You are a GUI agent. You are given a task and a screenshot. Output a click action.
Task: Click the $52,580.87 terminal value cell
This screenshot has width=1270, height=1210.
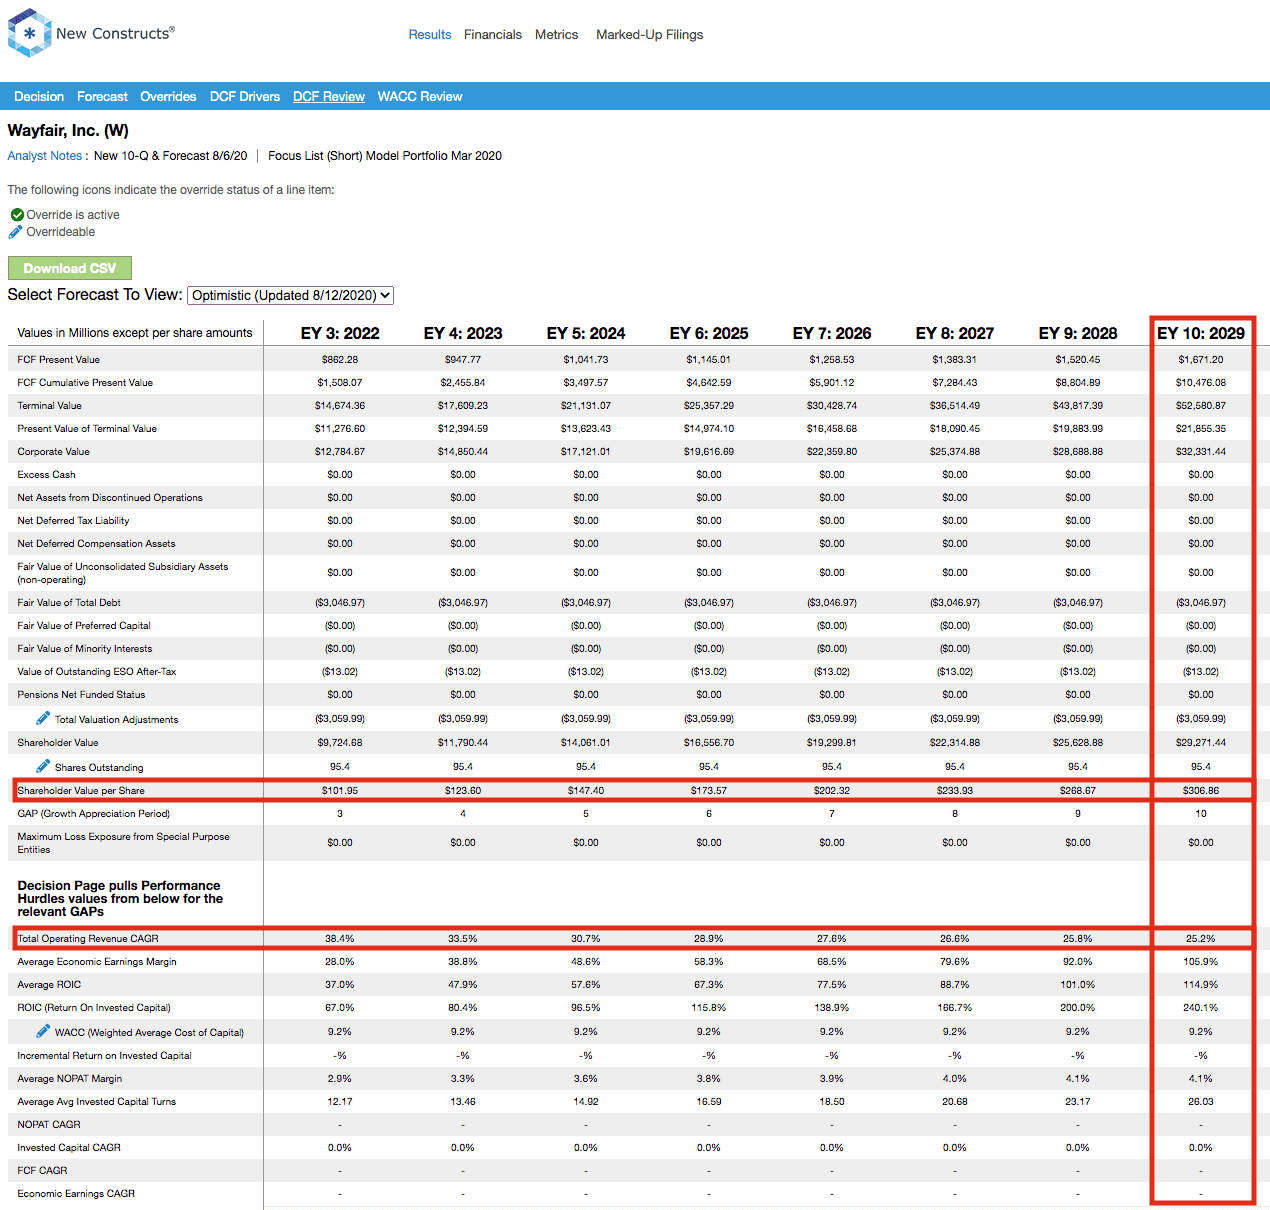click(1201, 405)
